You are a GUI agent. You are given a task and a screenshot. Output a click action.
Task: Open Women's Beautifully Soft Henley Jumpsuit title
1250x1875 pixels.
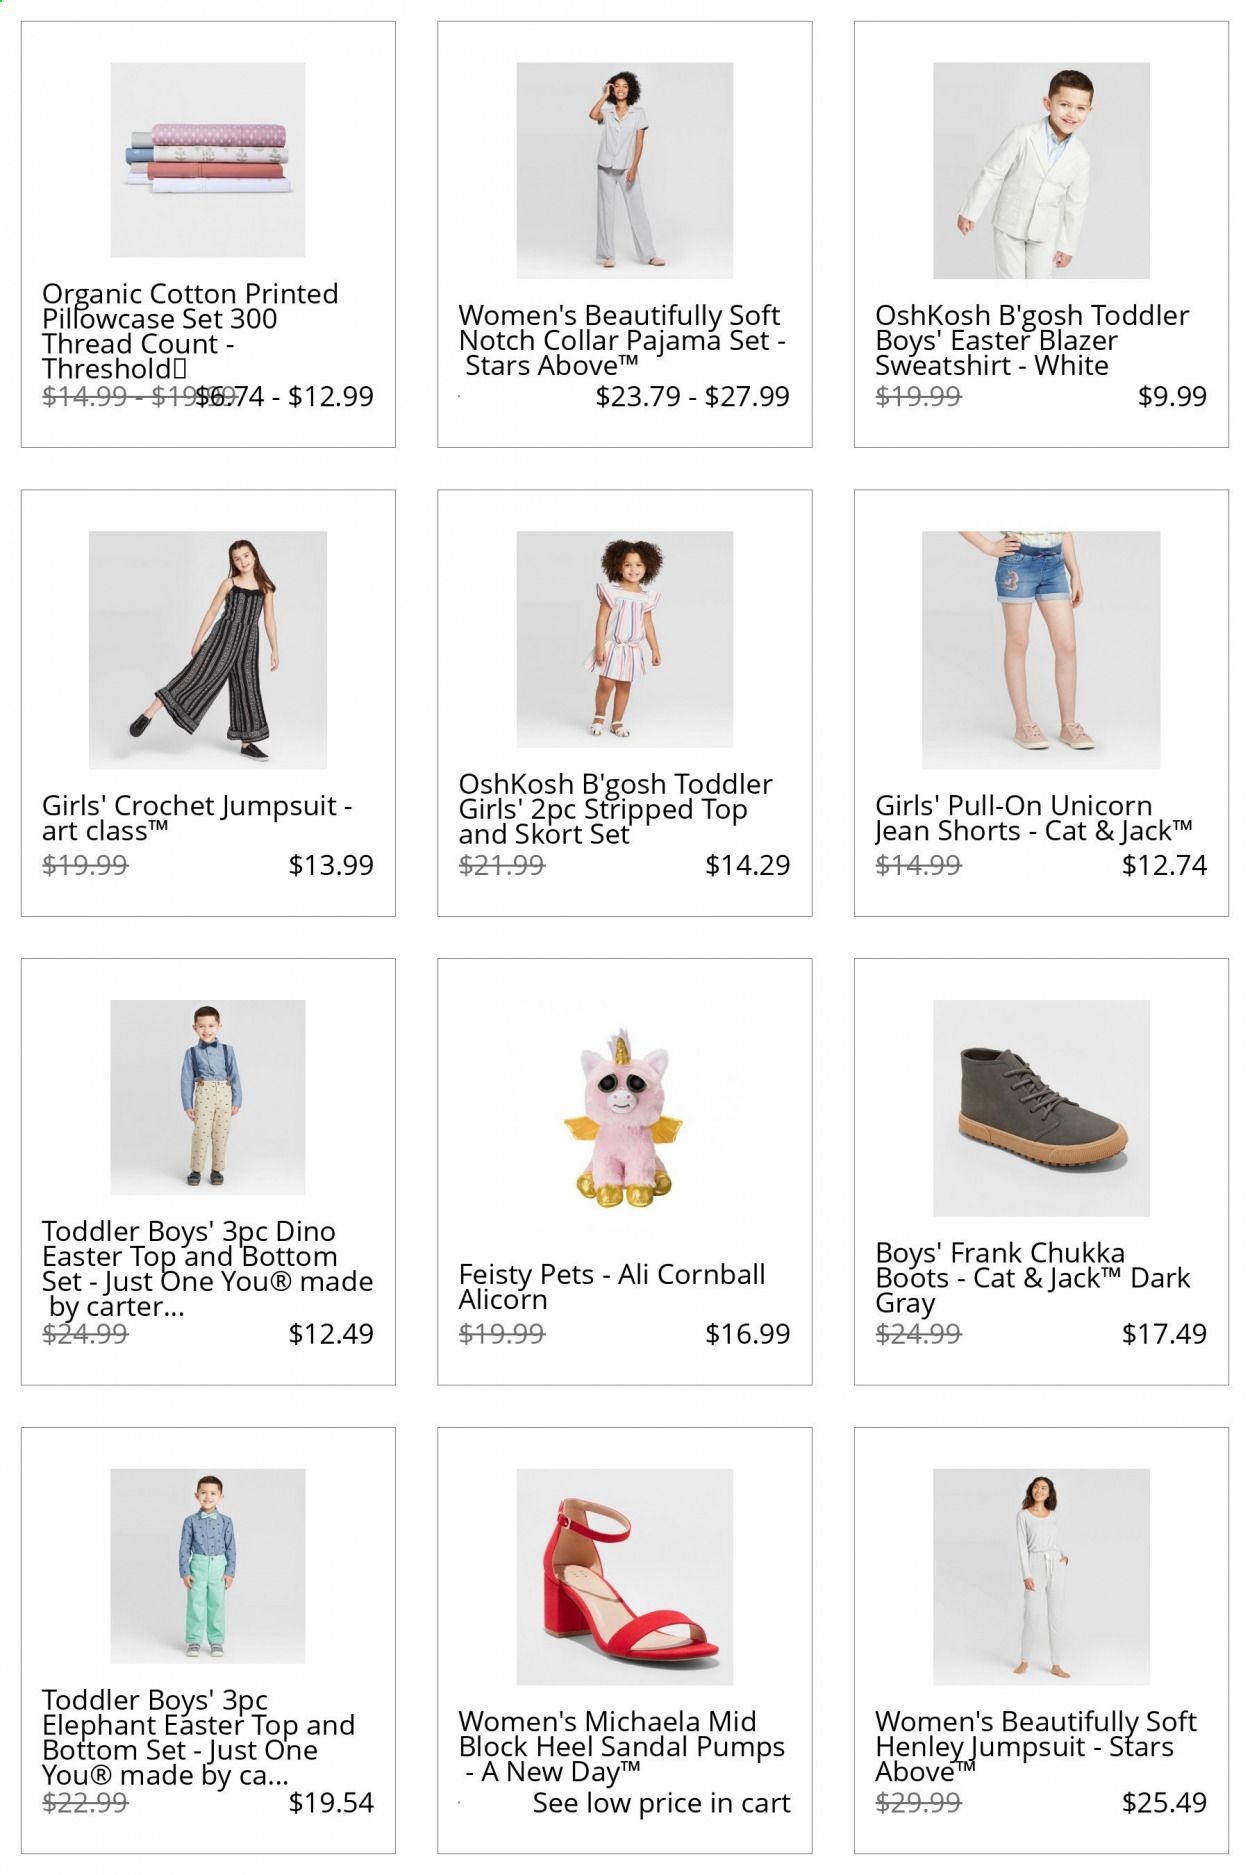pos(1036,1747)
